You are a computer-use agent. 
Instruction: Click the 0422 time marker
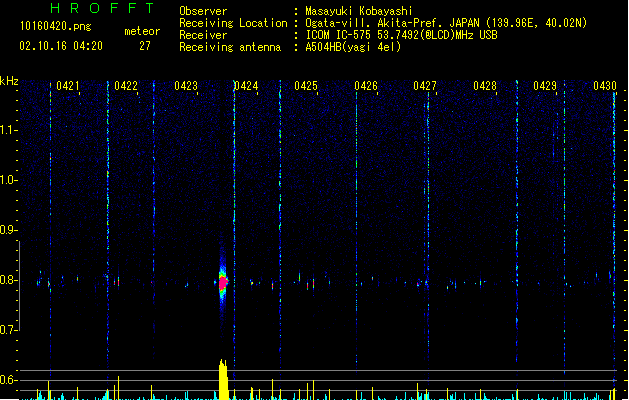tap(126, 86)
